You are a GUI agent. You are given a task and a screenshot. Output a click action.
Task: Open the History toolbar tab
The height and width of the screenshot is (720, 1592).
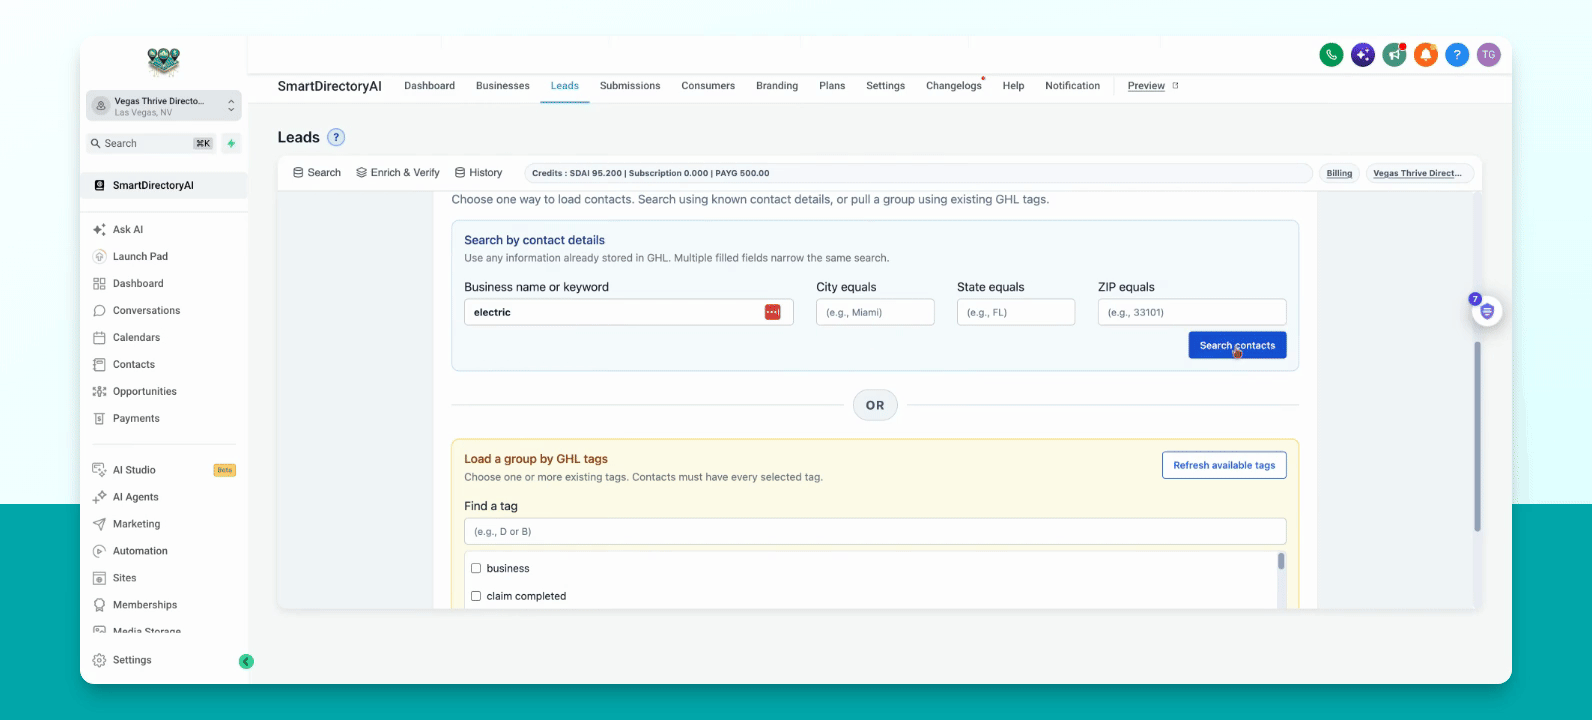coord(478,173)
